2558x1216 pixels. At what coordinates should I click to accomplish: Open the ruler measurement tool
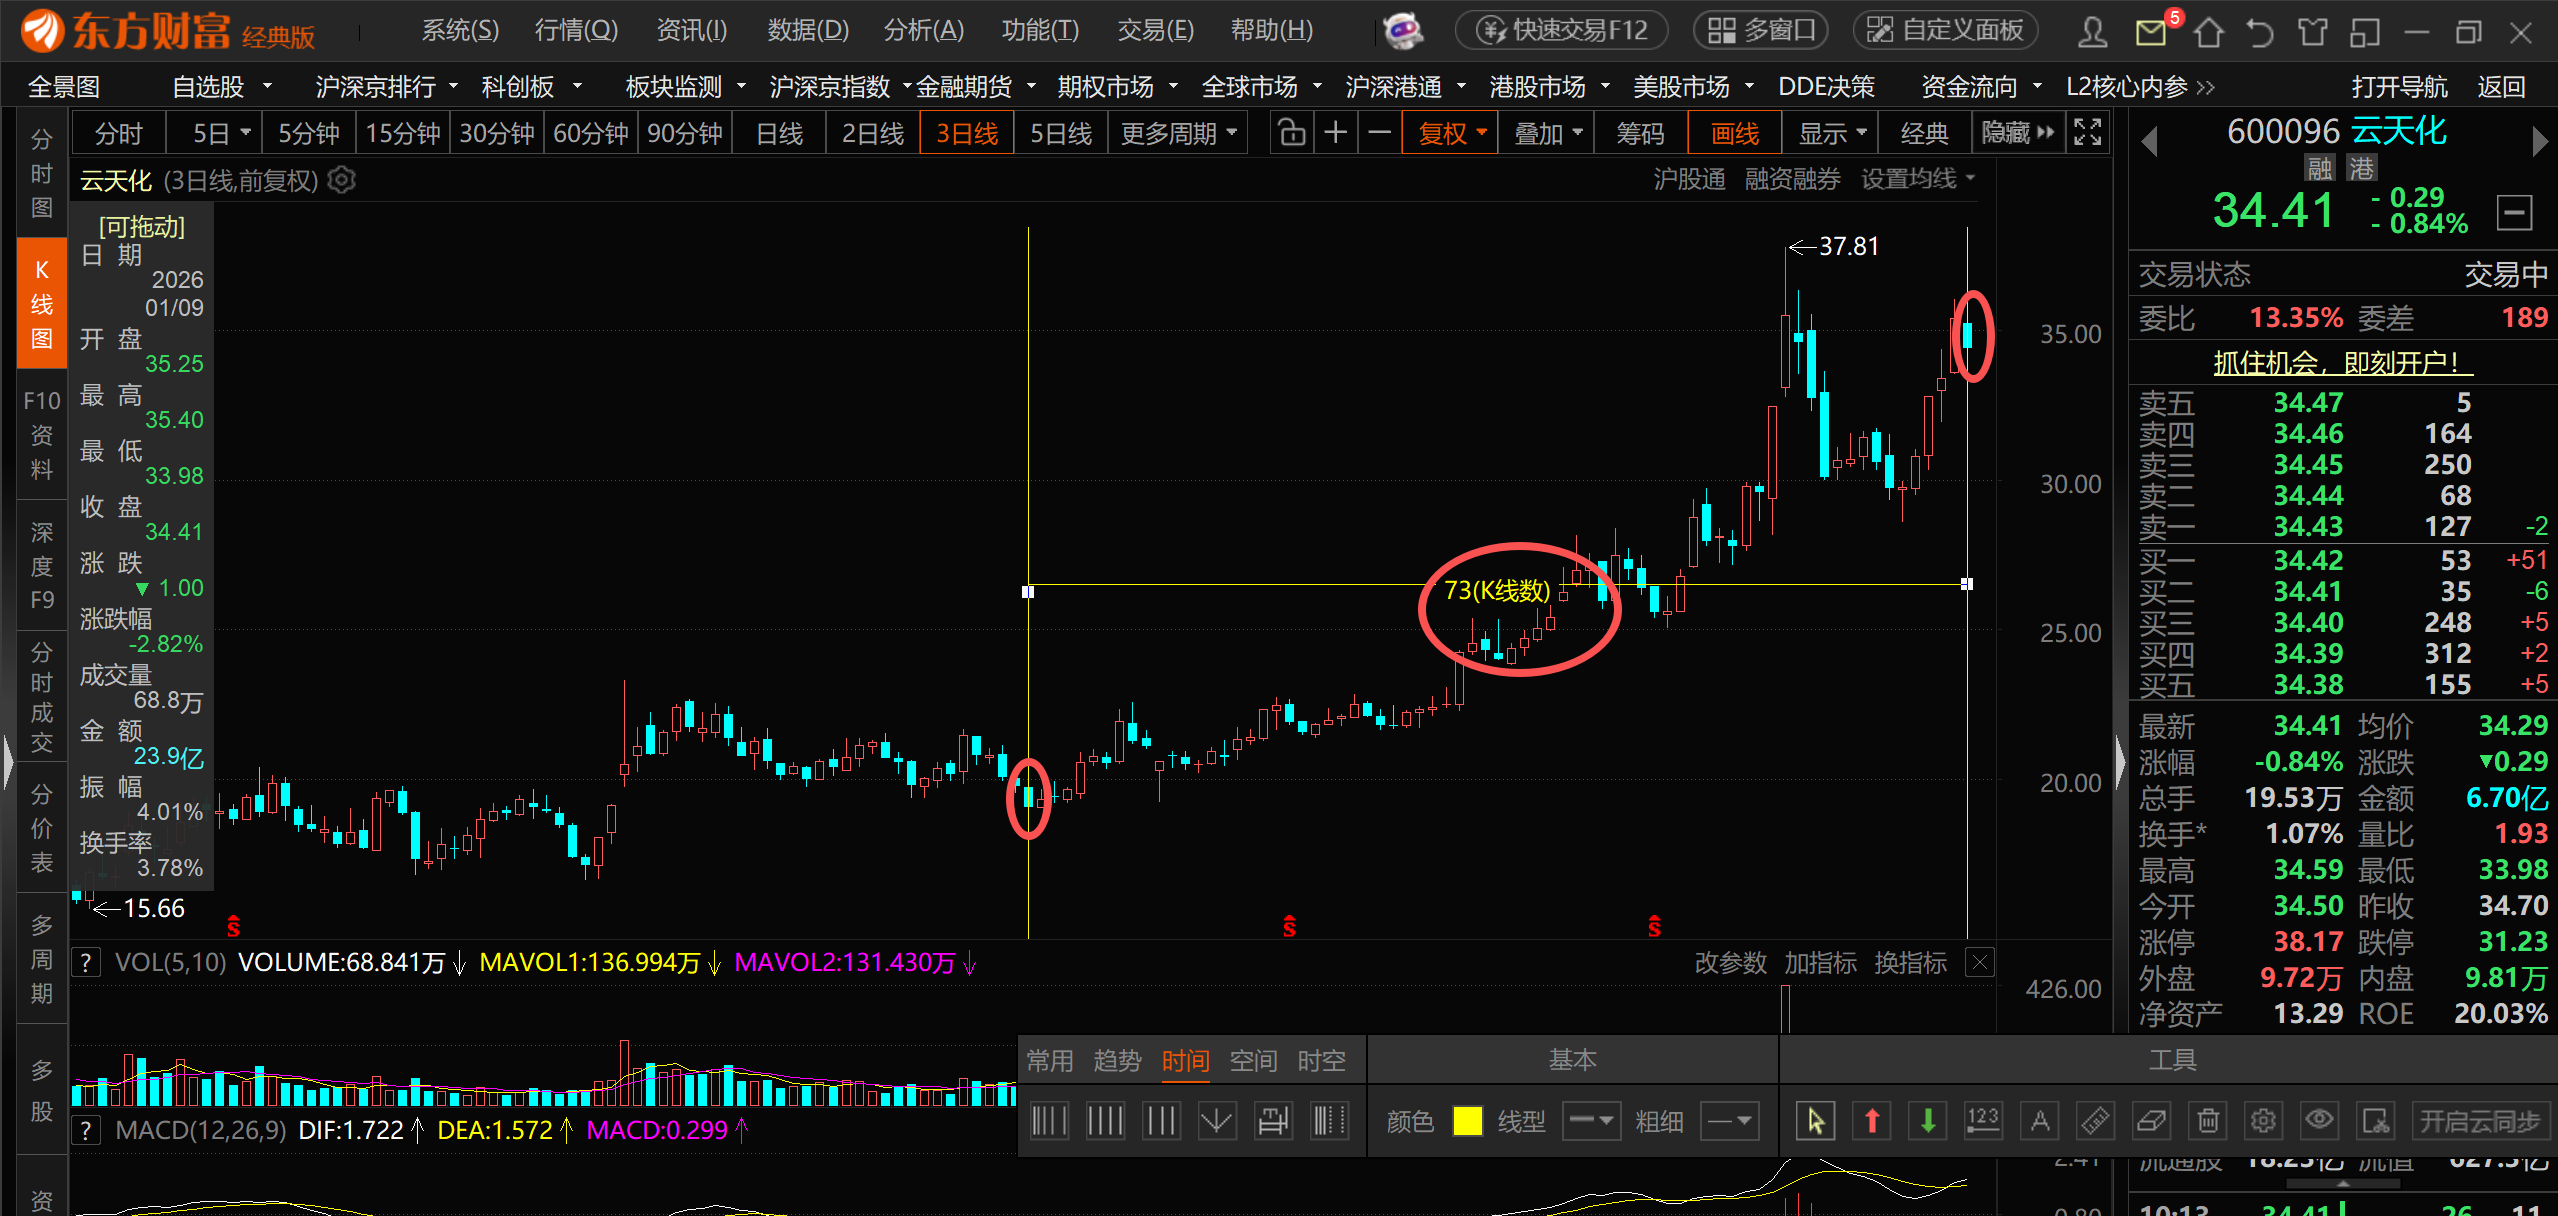click(2095, 1121)
